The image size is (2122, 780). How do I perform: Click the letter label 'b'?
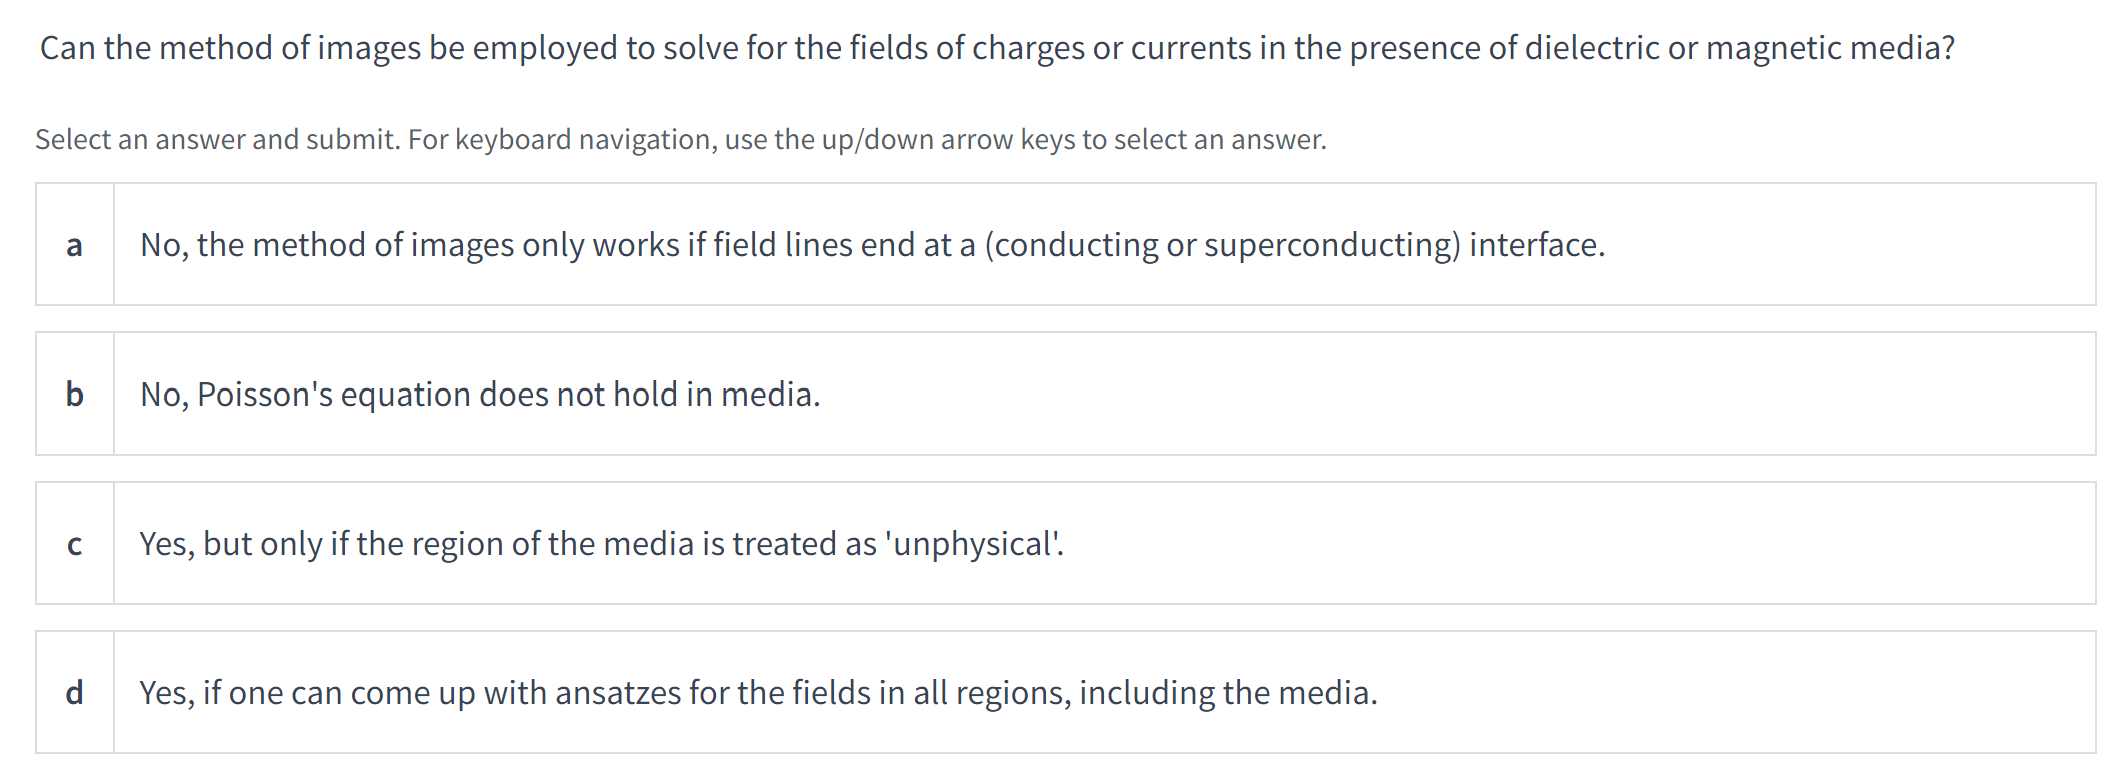75,393
